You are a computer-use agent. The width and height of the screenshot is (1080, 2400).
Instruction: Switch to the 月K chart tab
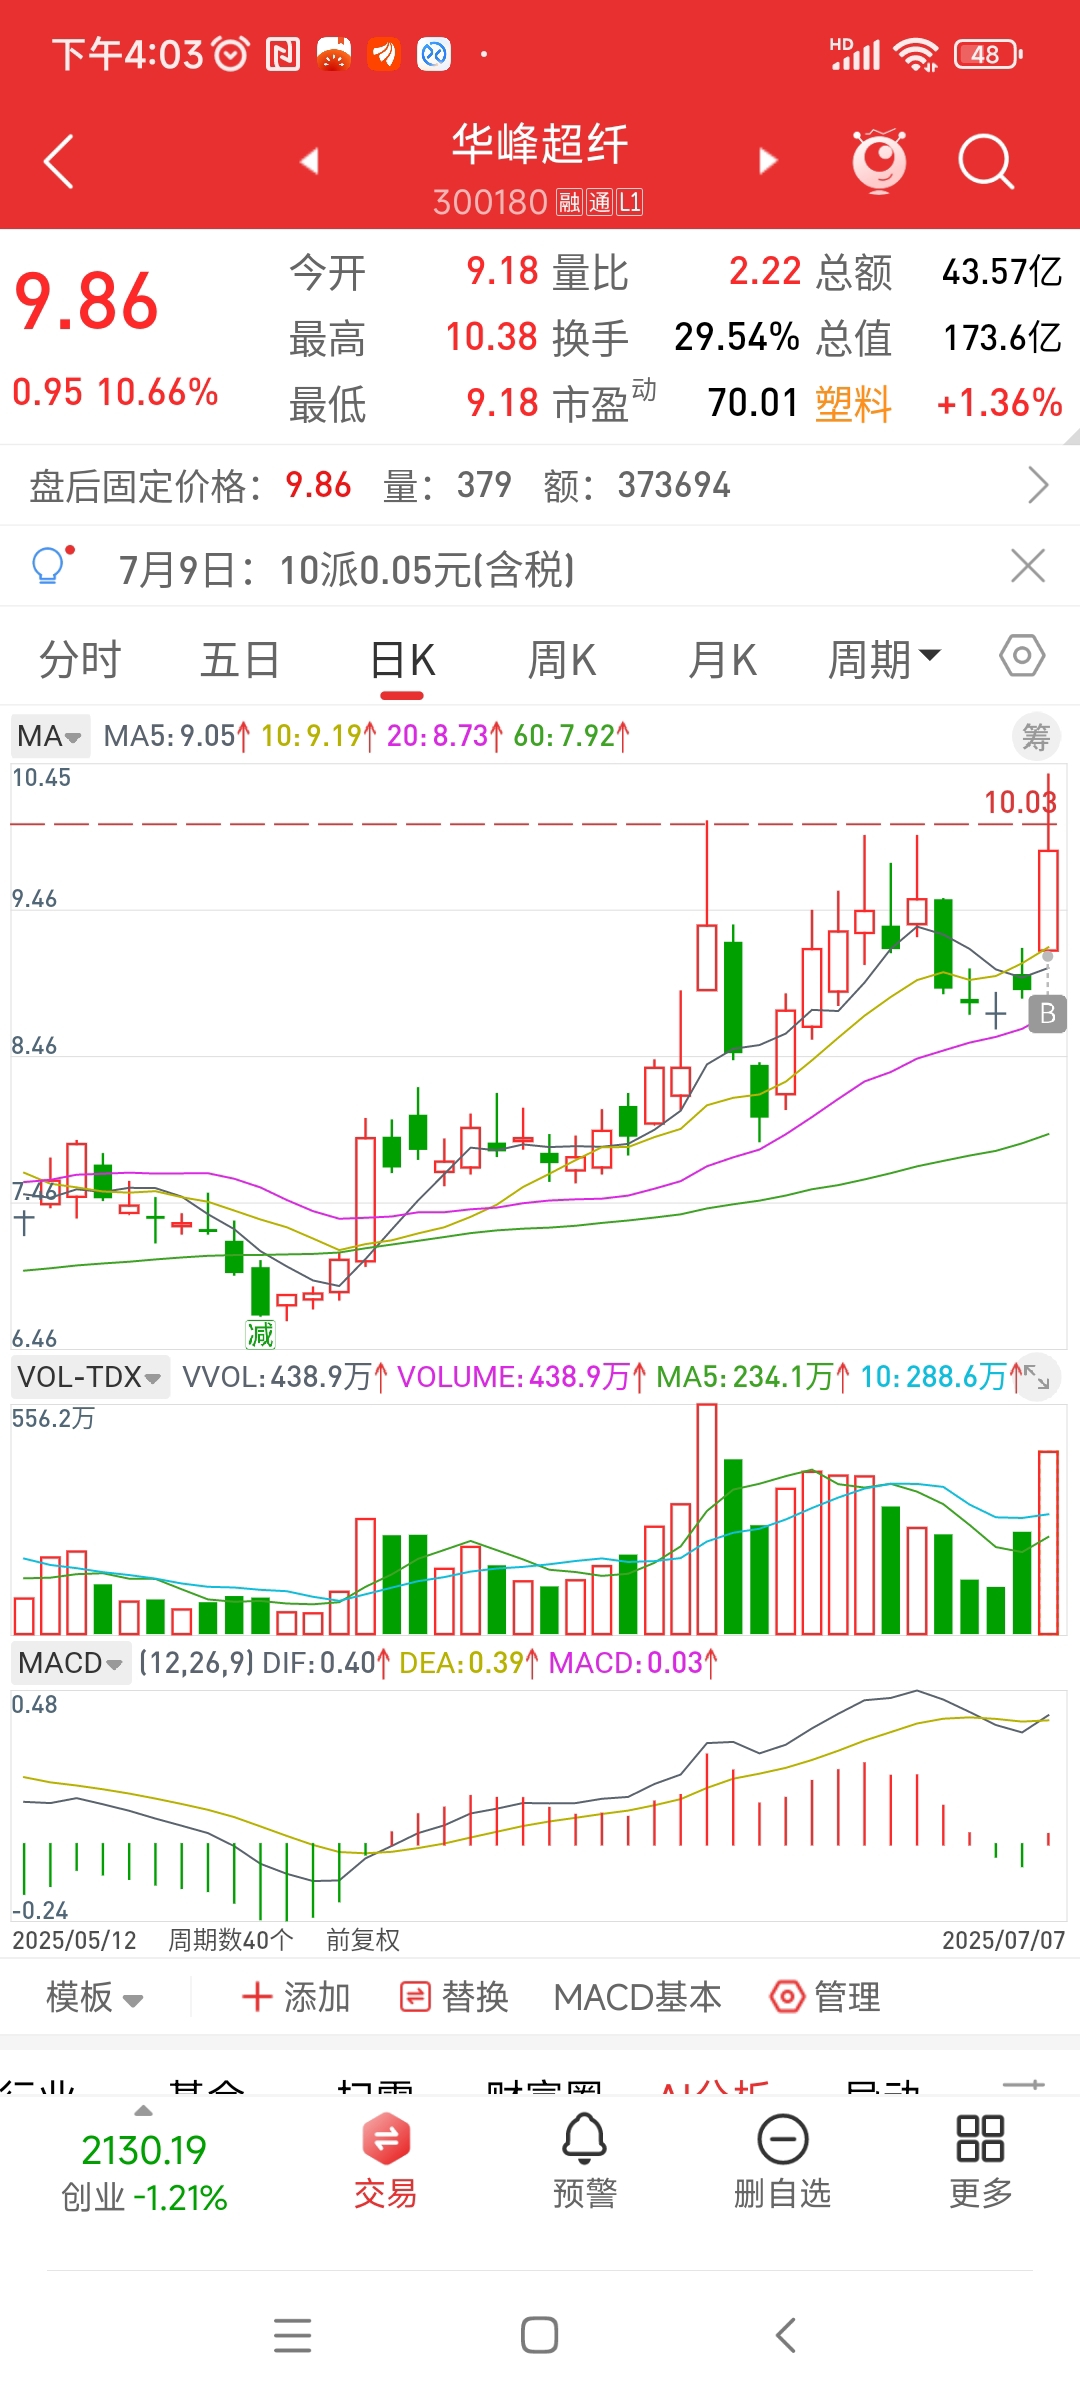click(722, 660)
